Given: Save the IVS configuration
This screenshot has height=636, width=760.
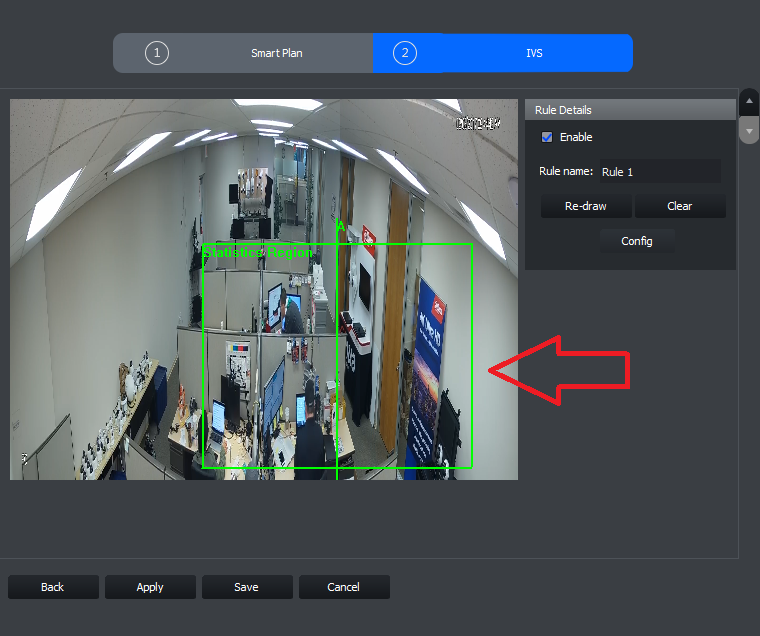Looking at the screenshot, I should (x=247, y=587).
